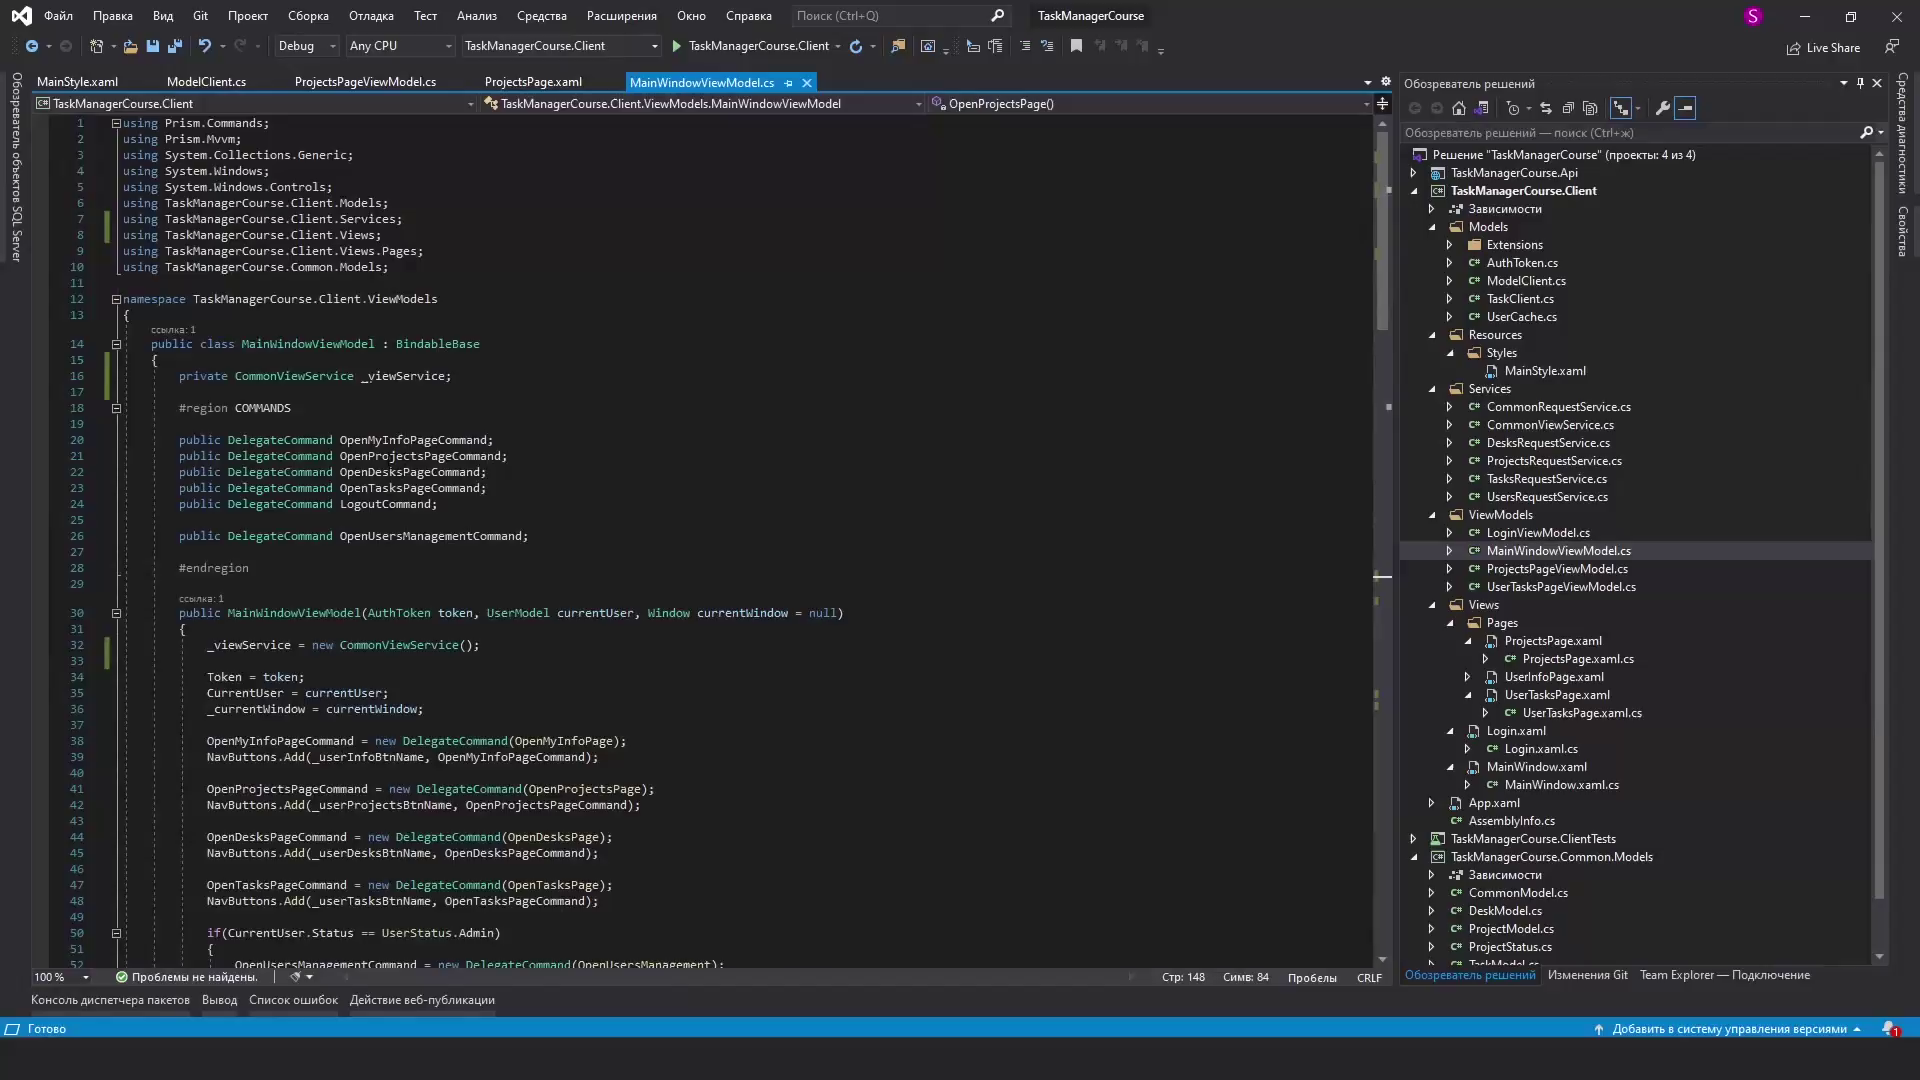
Task: Click the split editor icon above the scrollbar
Action: (1383, 104)
